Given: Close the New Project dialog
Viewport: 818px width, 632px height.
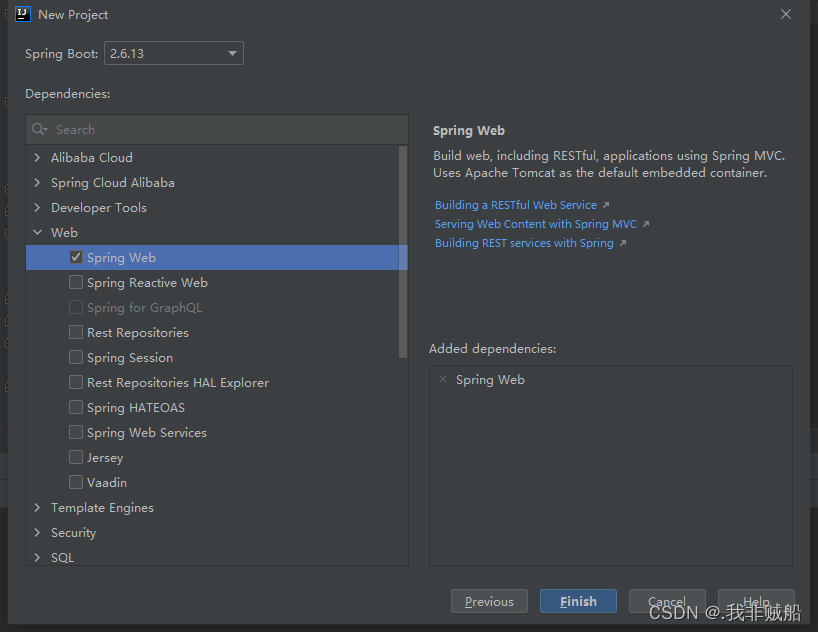Looking at the screenshot, I should pos(786,14).
